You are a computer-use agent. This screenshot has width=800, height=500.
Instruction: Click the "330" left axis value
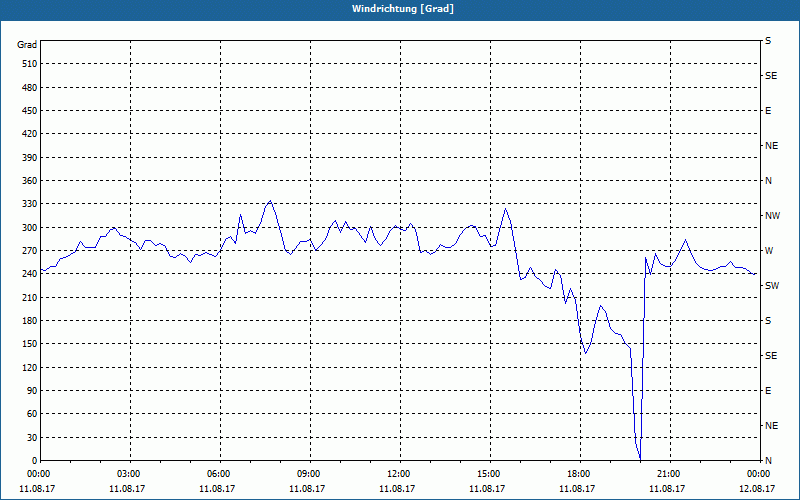pos(30,204)
